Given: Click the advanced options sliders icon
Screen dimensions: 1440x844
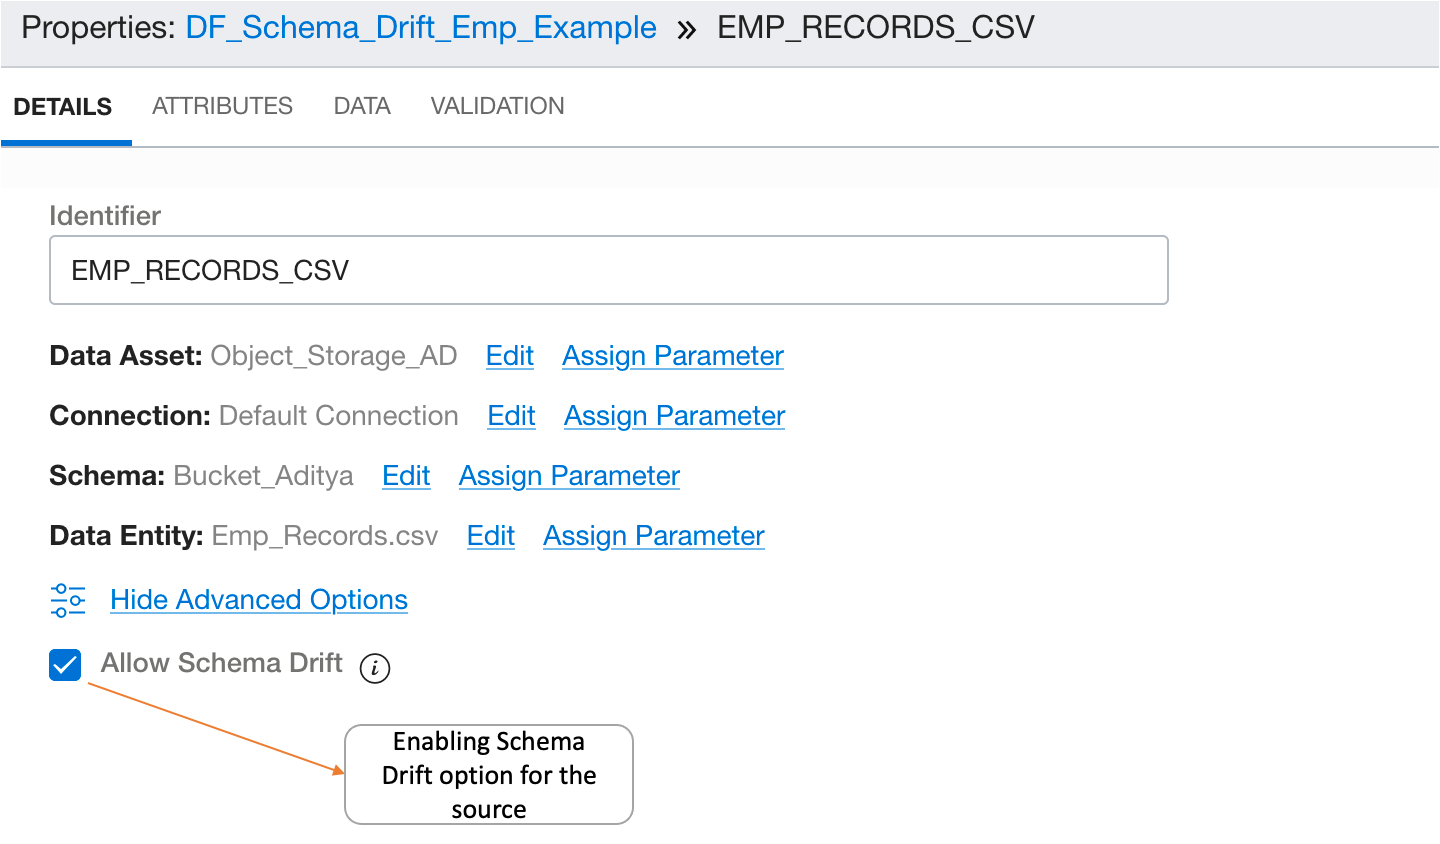Looking at the screenshot, I should [68, 600].
